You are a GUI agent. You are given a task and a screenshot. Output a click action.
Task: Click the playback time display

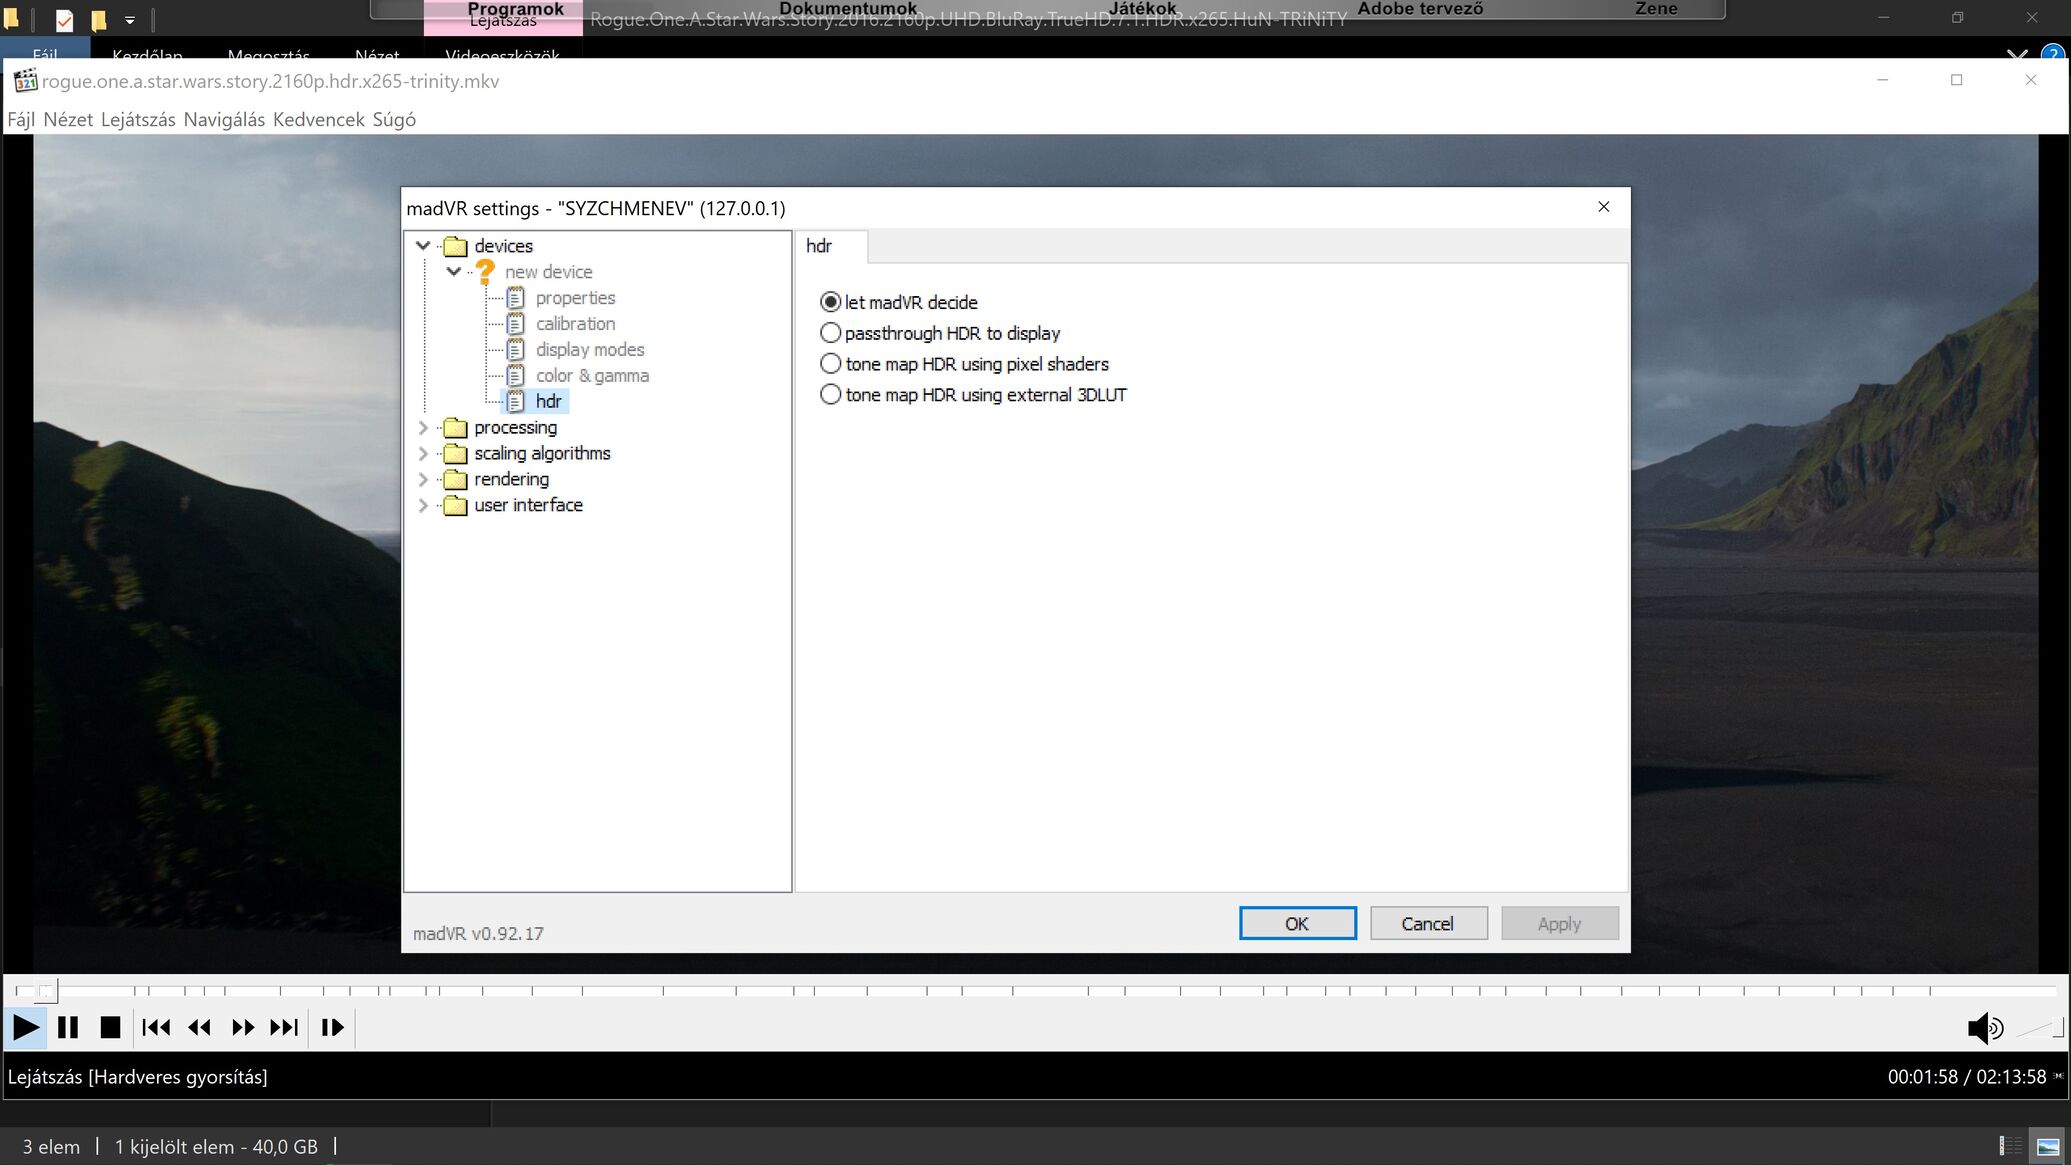[1966, 1077]
